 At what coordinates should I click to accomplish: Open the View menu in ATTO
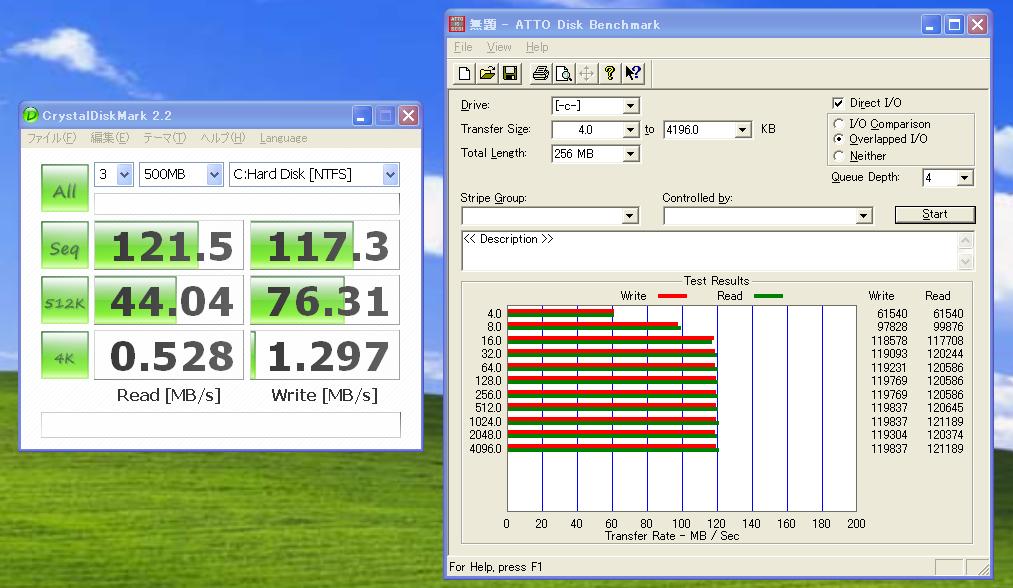pos(498,47)
